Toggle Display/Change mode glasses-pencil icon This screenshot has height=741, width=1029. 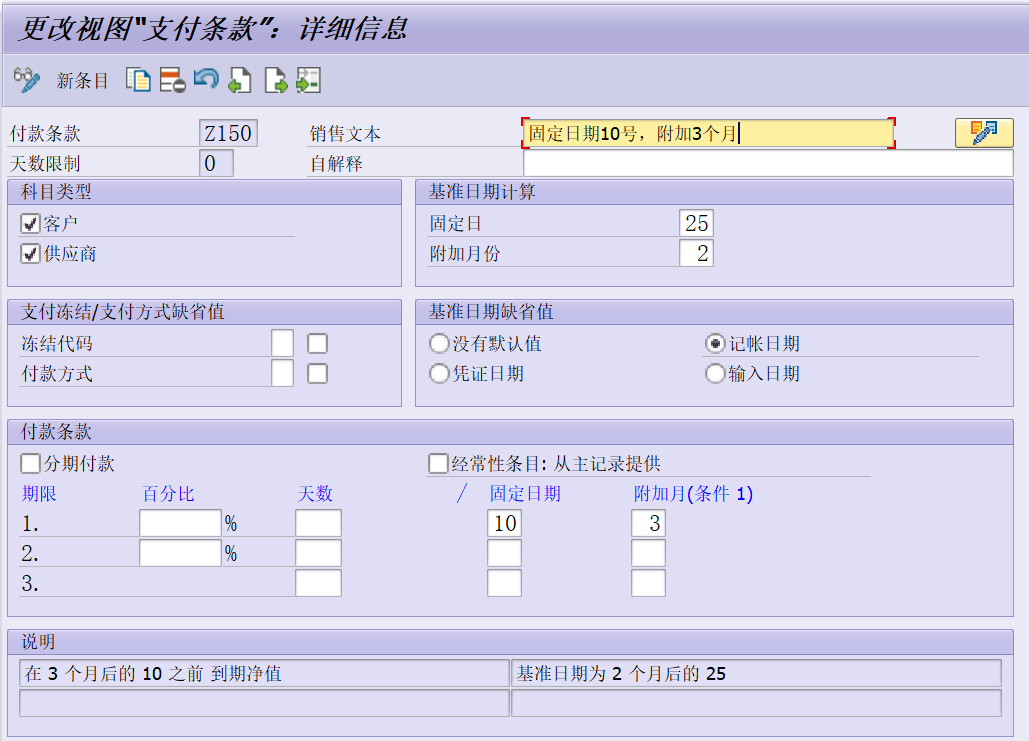26,80
